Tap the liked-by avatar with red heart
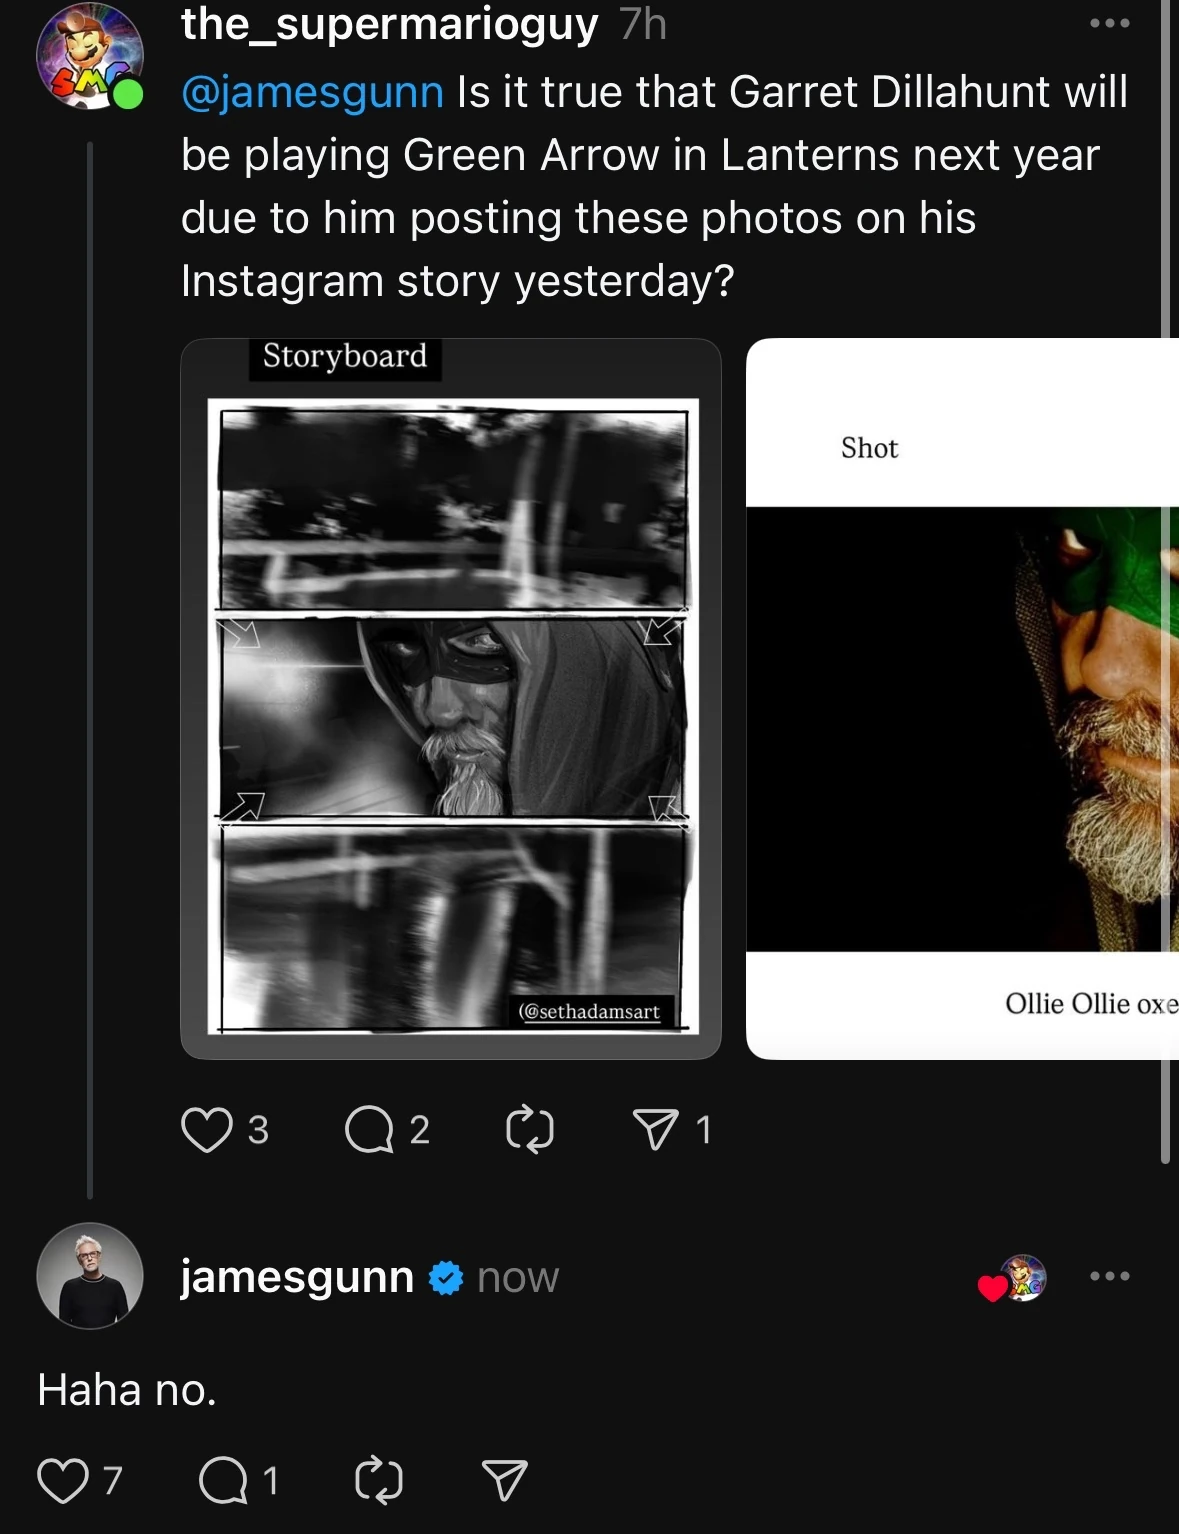The width and height of the screenshot is (1179, 1534). coord(1014,1278)
